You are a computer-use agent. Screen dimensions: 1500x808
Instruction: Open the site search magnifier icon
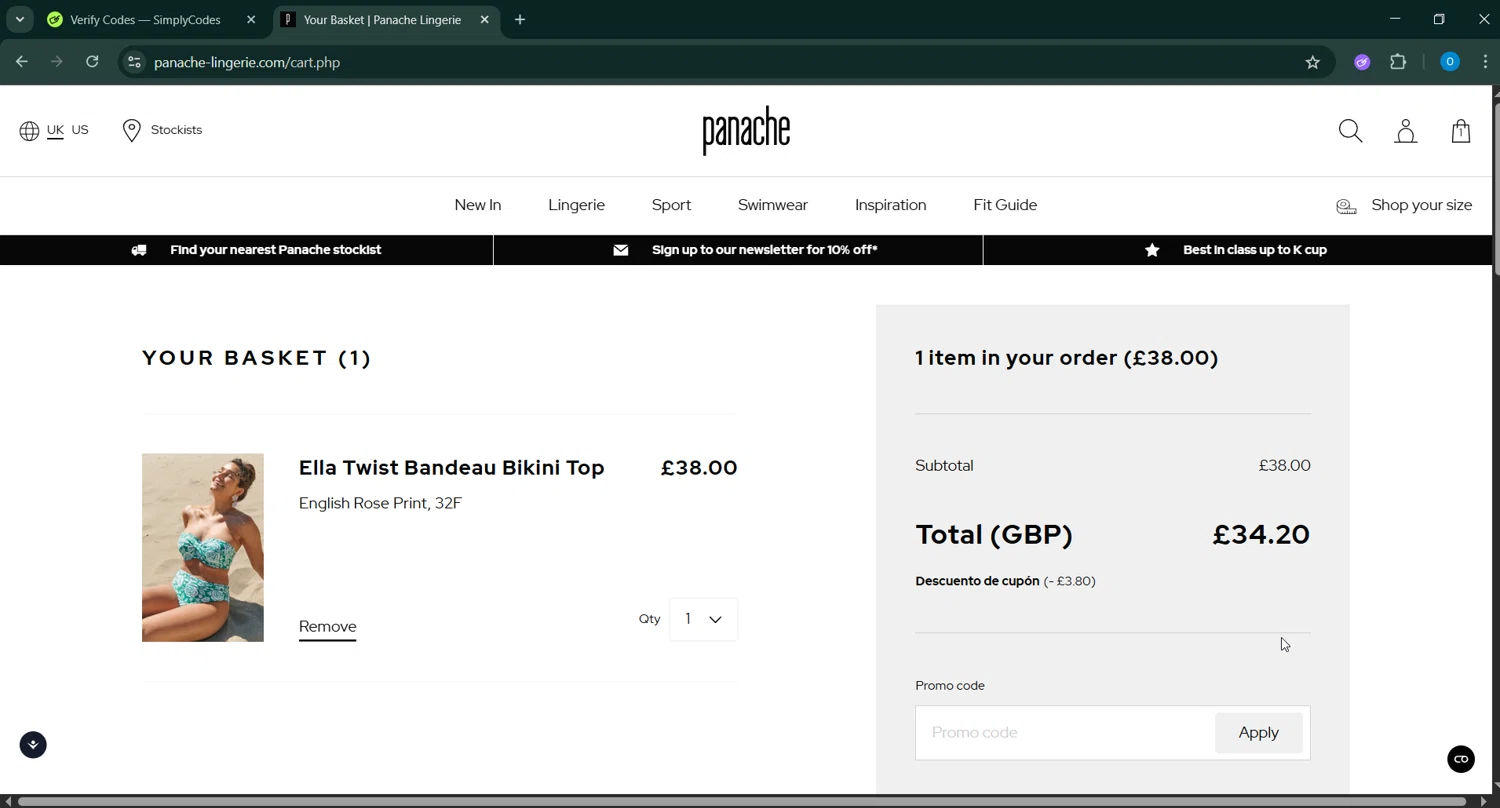pyautogui.click(x=1350, y=131)
